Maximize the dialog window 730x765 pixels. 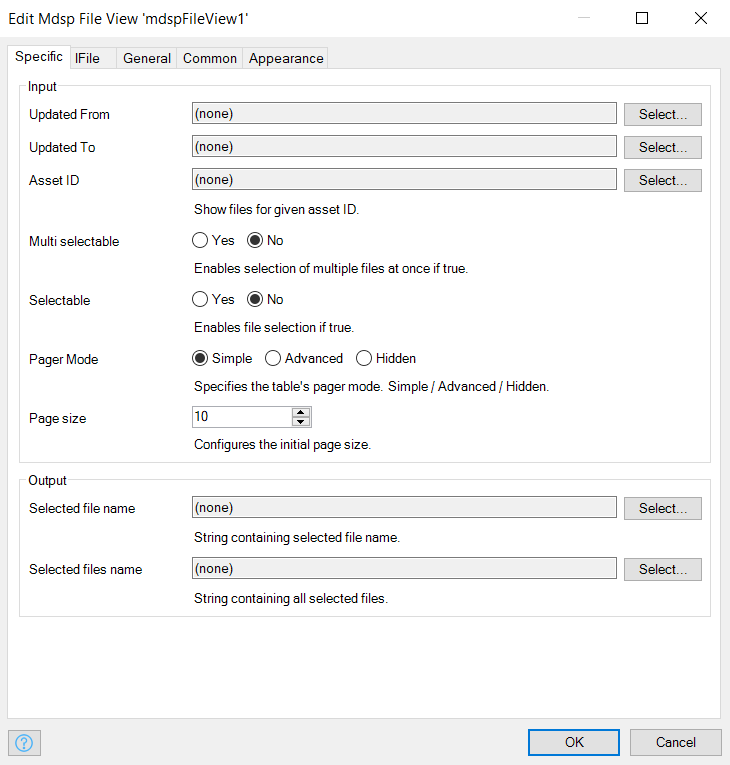pyautogui.click(x=642, y=18)
